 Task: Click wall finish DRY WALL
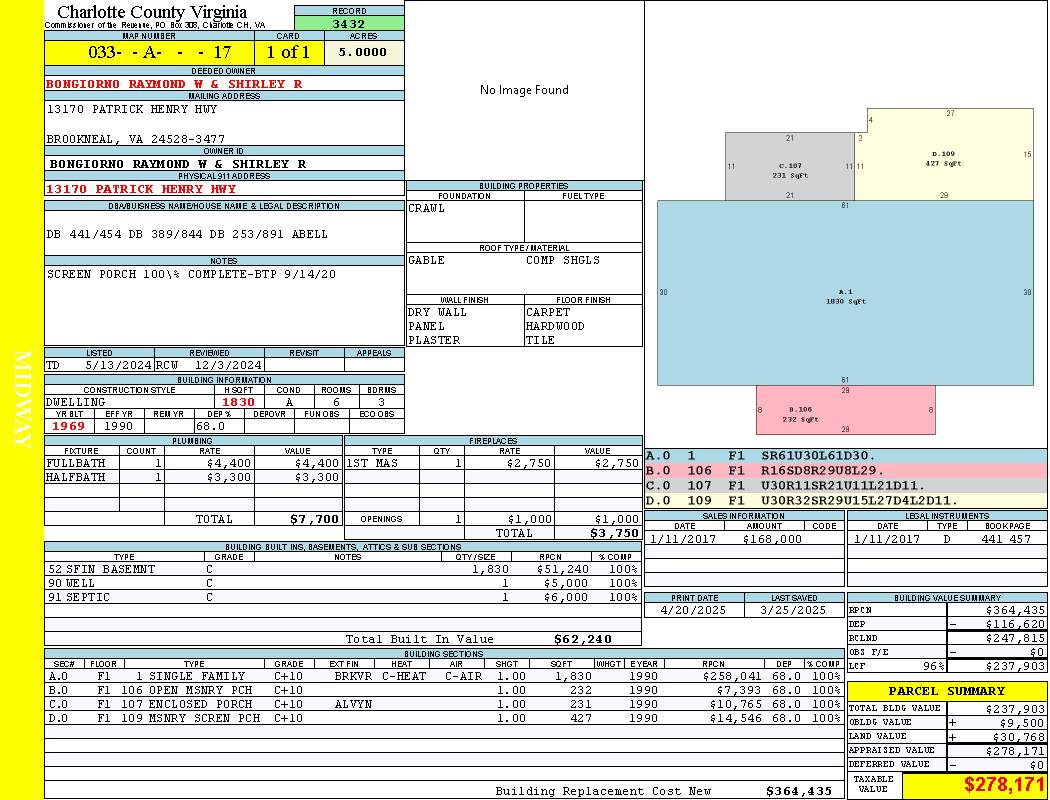click(437, 312)
